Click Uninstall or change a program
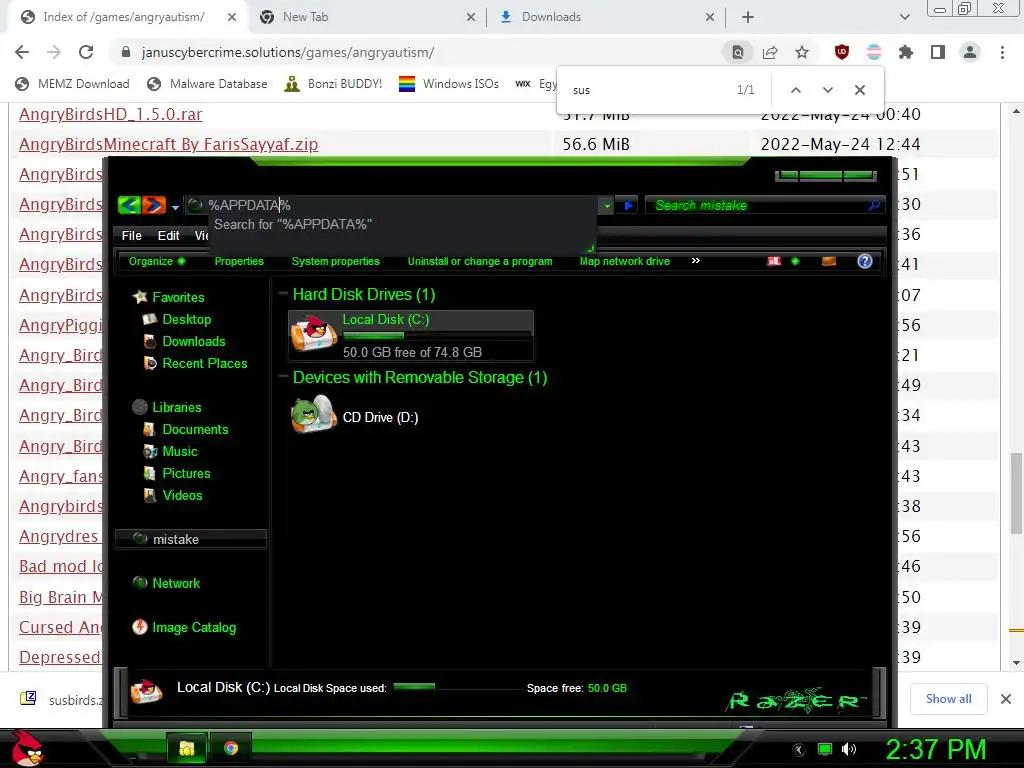Viewport: 1024px width, 768px height. pos(480,261)
